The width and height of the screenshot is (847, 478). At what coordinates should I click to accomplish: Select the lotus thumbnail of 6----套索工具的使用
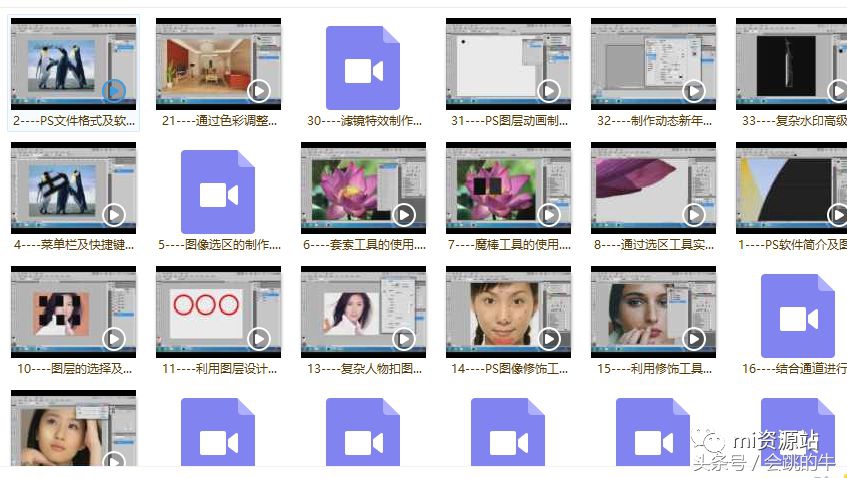[x=363, y=188]
